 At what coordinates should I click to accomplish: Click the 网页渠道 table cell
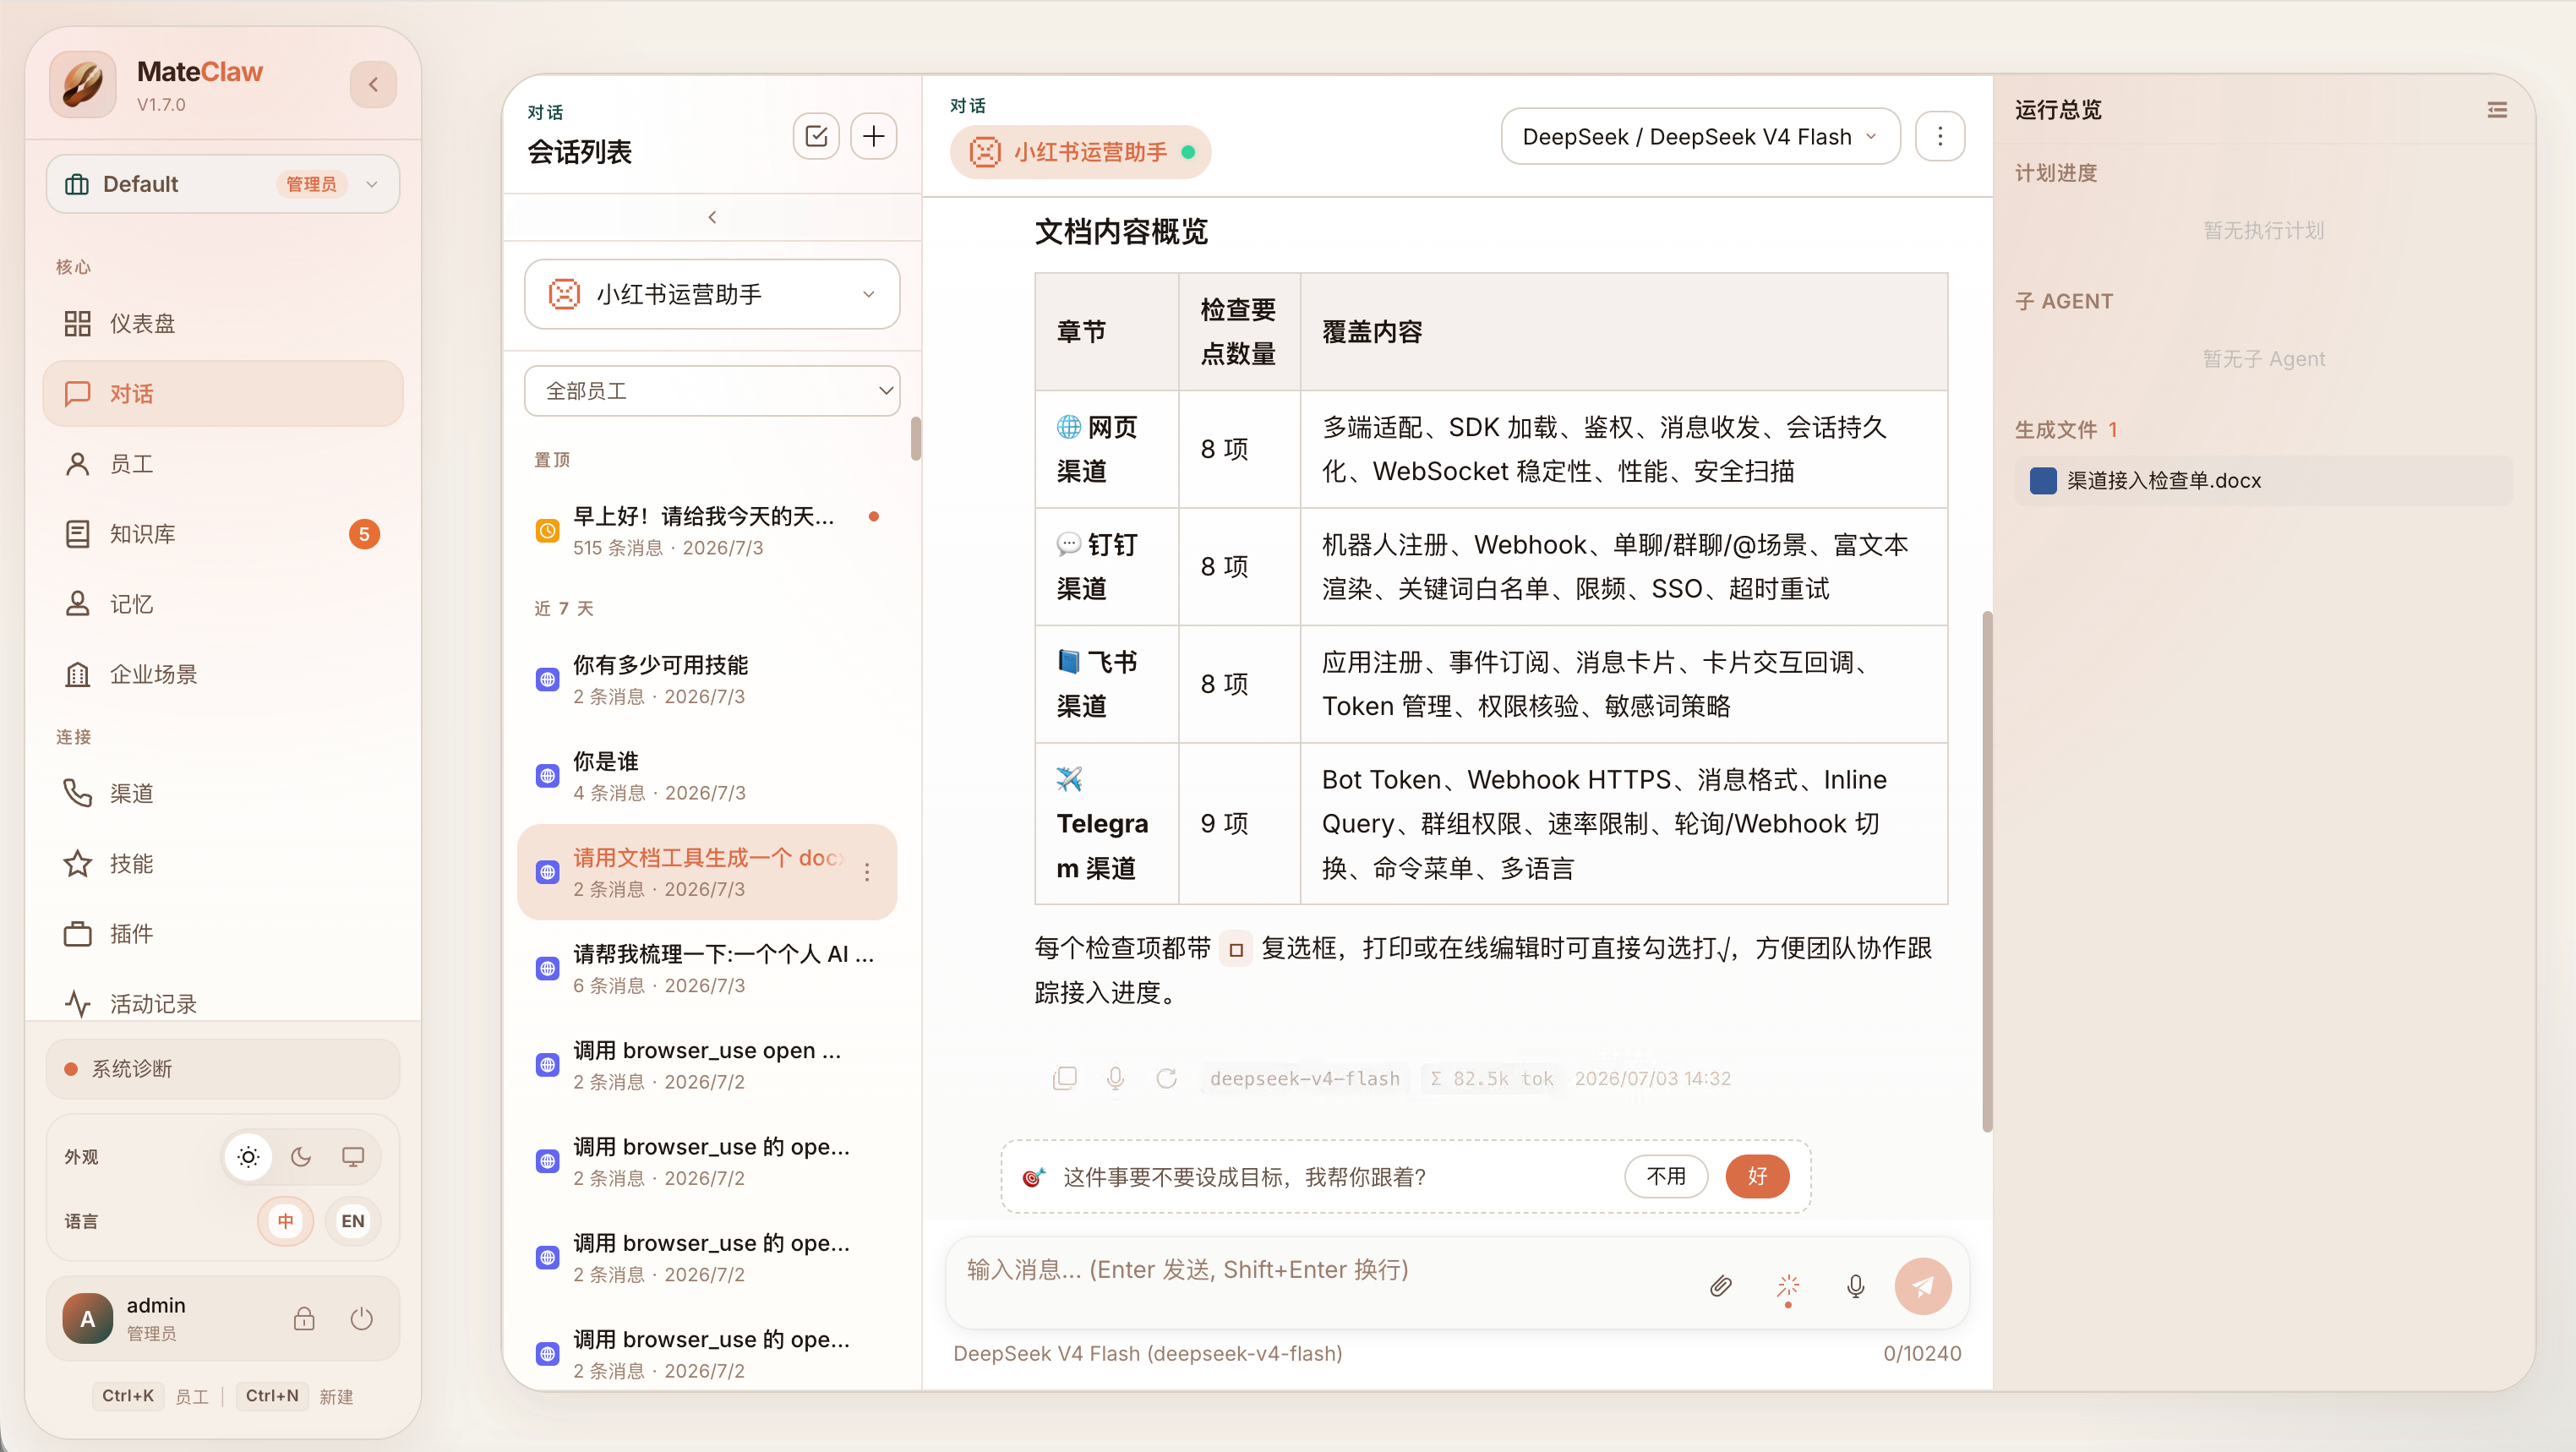click(1106, 449)
